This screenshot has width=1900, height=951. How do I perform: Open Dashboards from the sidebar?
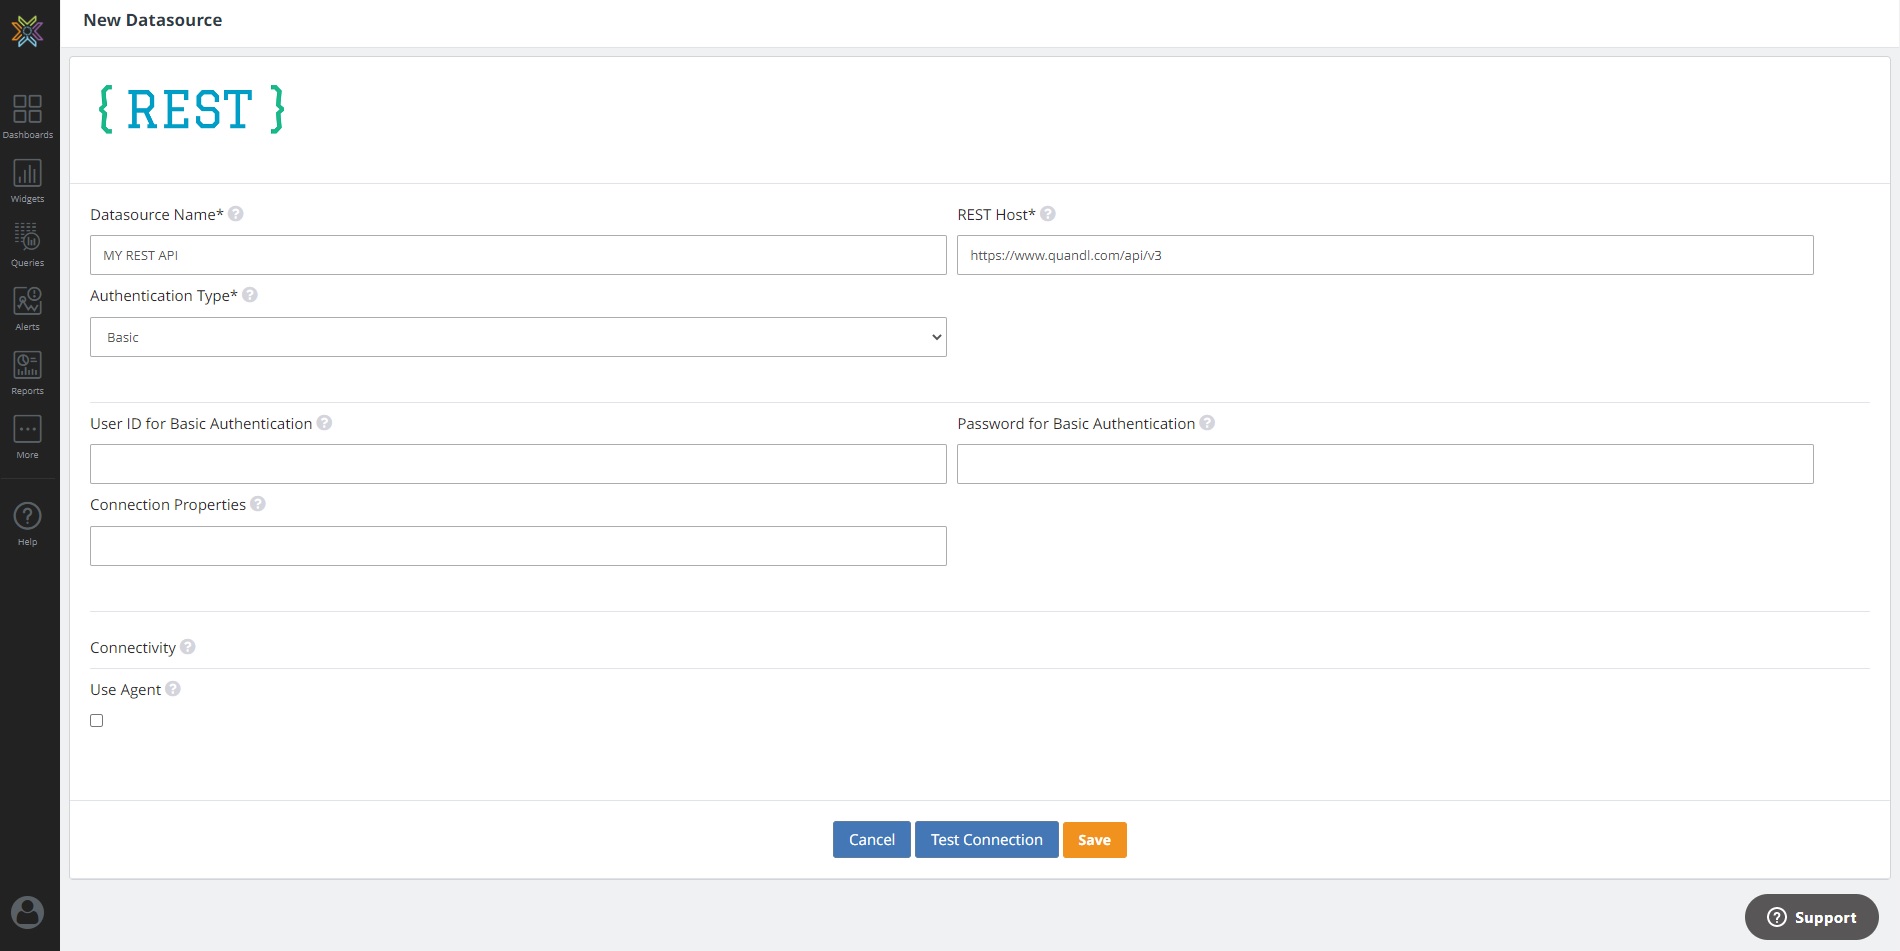(27, 116)
